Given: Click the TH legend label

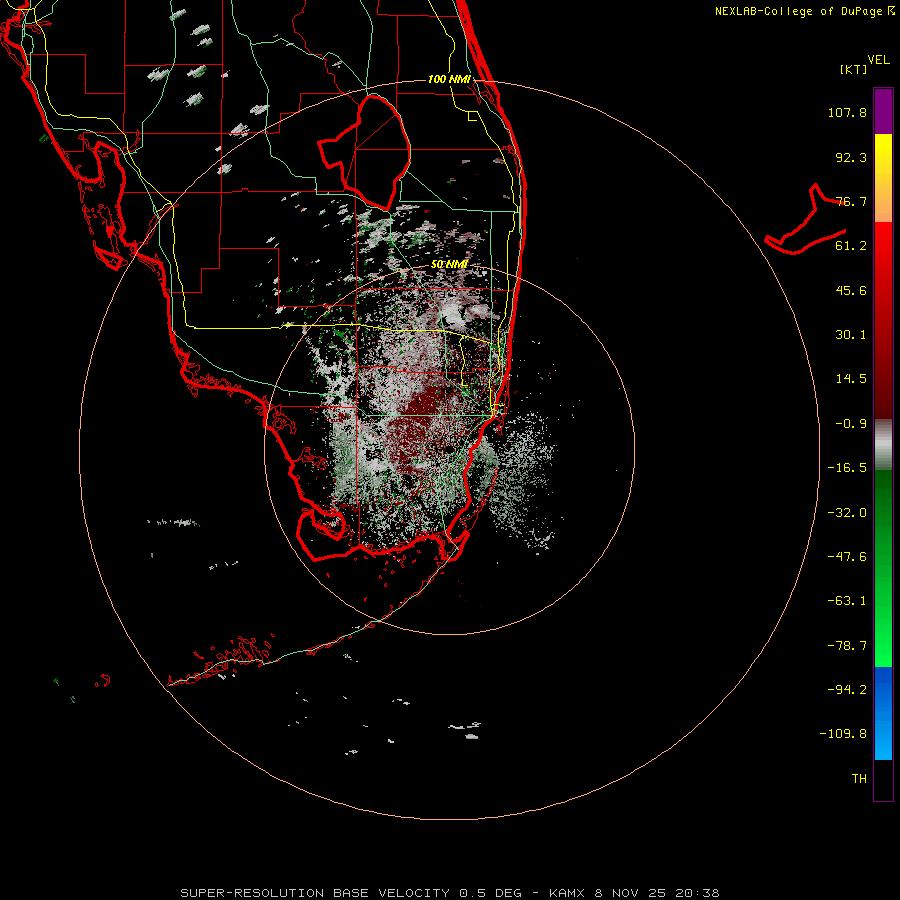Looking at the screenshot, I should tap(859, 779).
